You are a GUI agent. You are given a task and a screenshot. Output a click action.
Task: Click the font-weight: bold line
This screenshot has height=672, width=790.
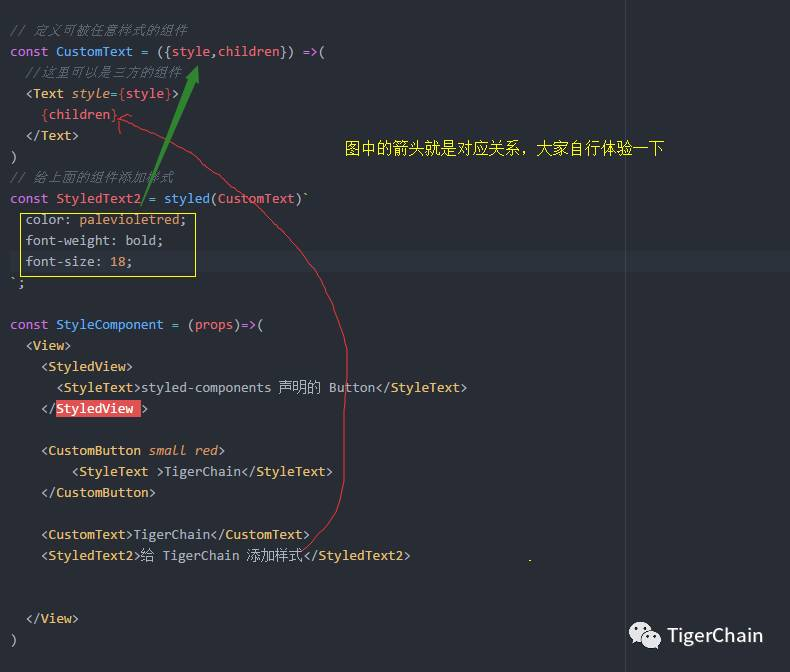click(94, 241)
